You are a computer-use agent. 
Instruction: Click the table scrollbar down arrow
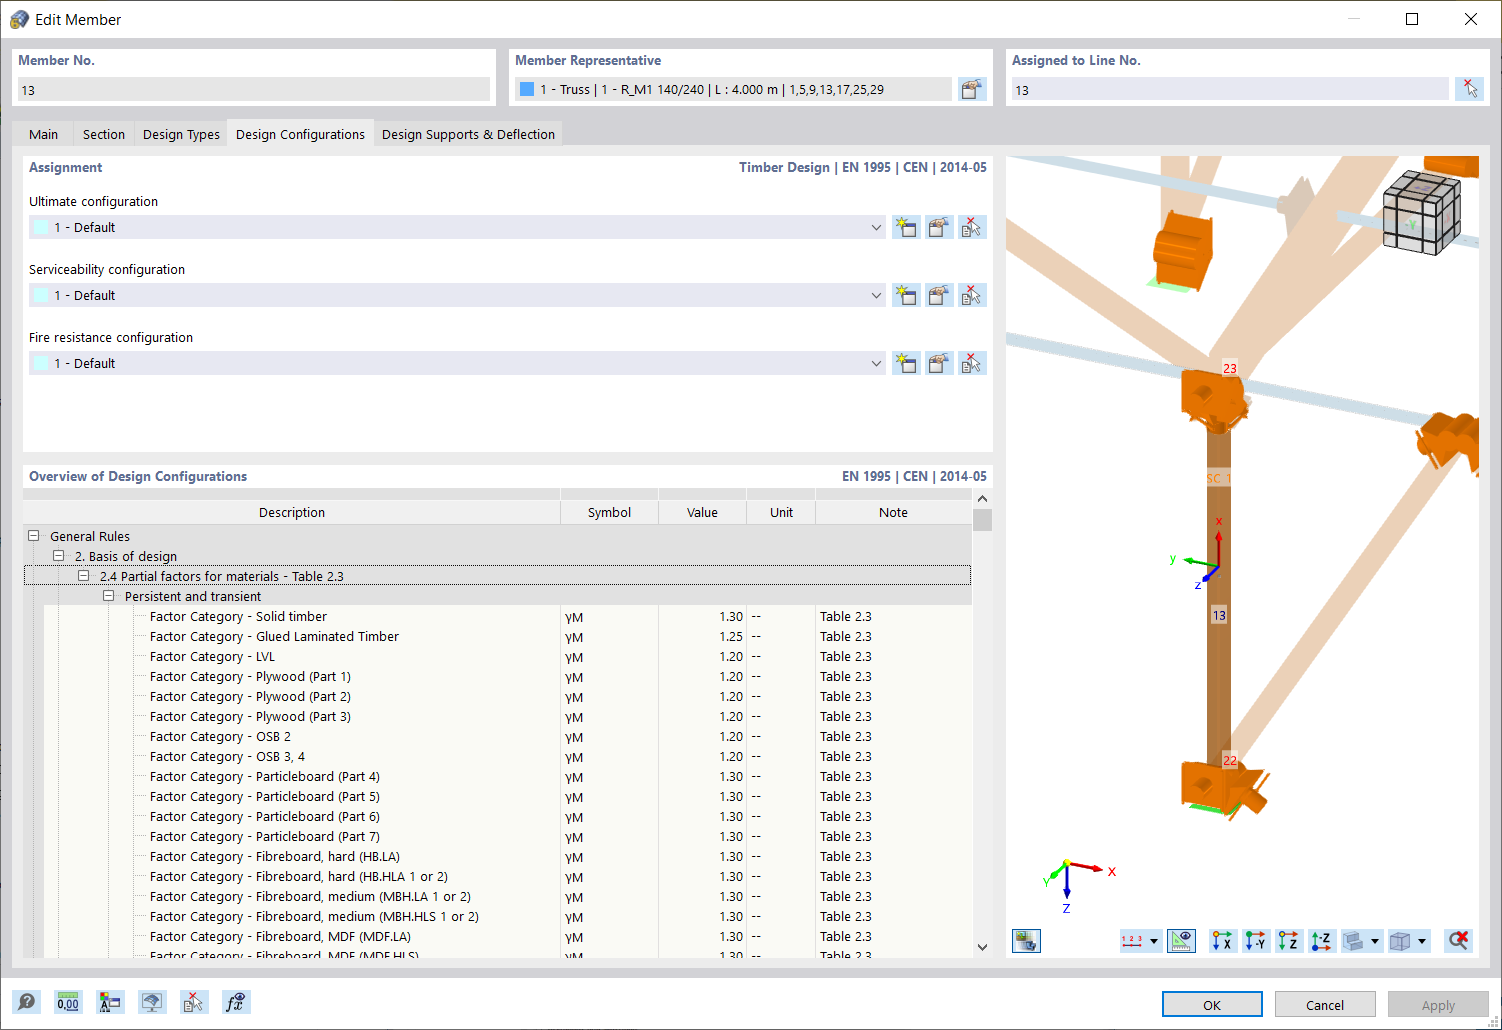coord(982,947)
